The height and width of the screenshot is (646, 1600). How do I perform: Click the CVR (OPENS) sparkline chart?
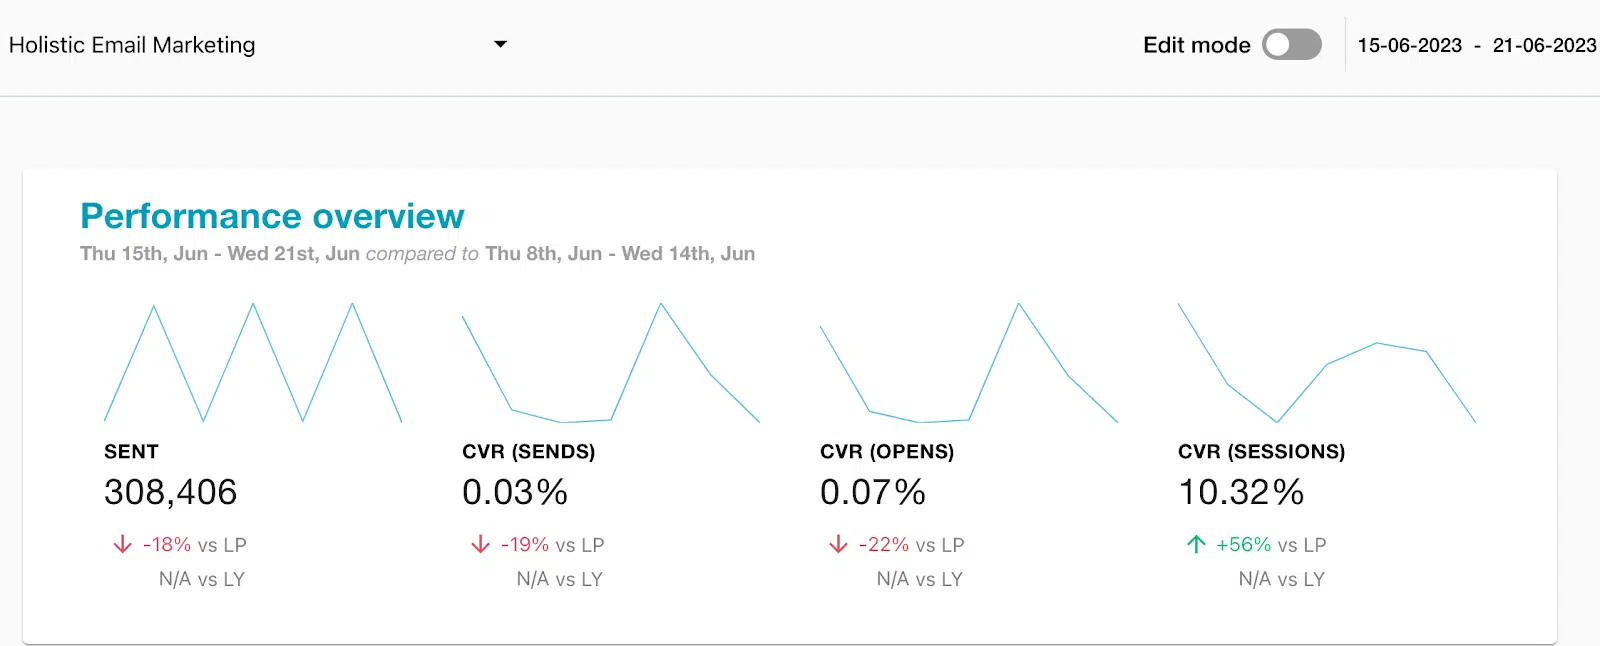[x=968, y=363]
